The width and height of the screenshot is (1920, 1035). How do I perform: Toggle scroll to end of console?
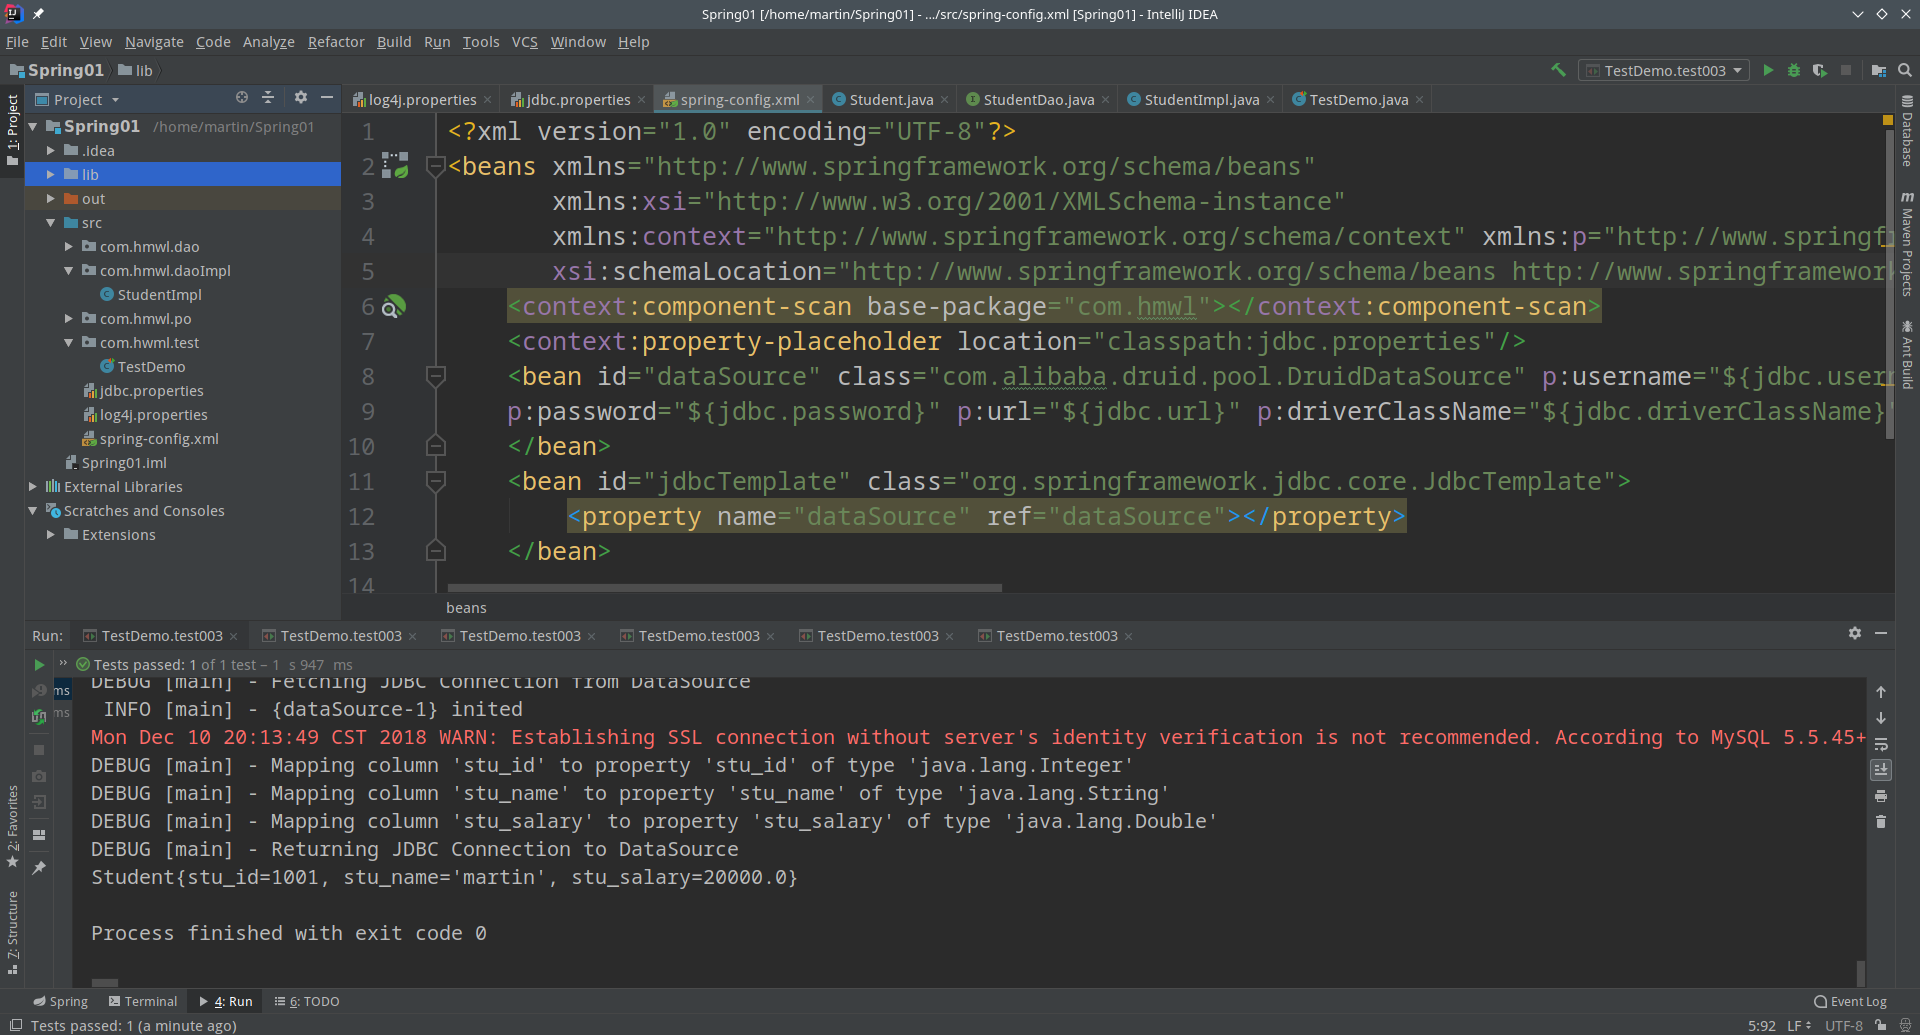click(1881, 770)
